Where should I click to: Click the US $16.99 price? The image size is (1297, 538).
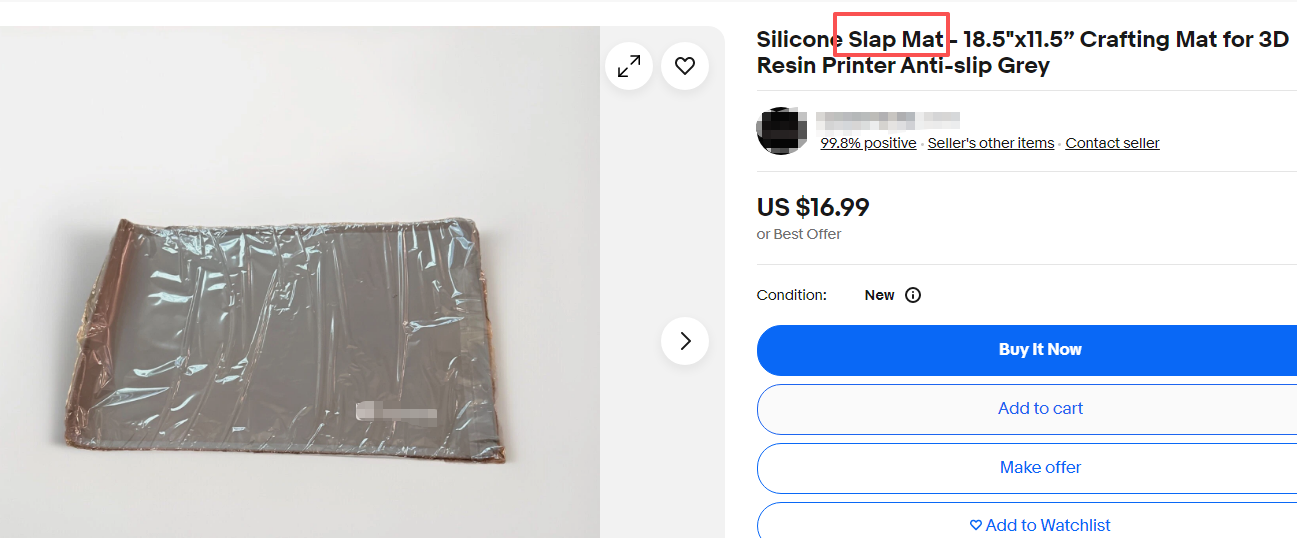coord(813,208)
